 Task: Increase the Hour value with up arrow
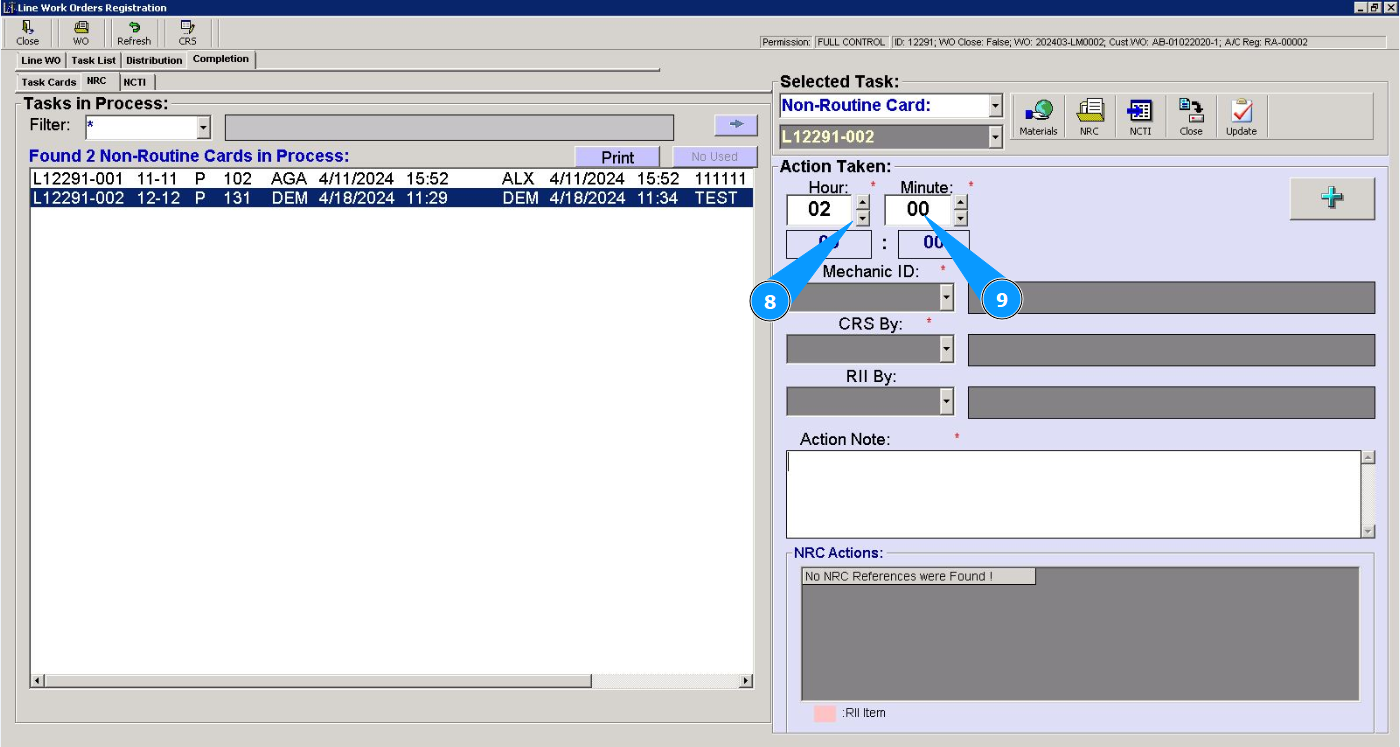click(x=863, y=201)
